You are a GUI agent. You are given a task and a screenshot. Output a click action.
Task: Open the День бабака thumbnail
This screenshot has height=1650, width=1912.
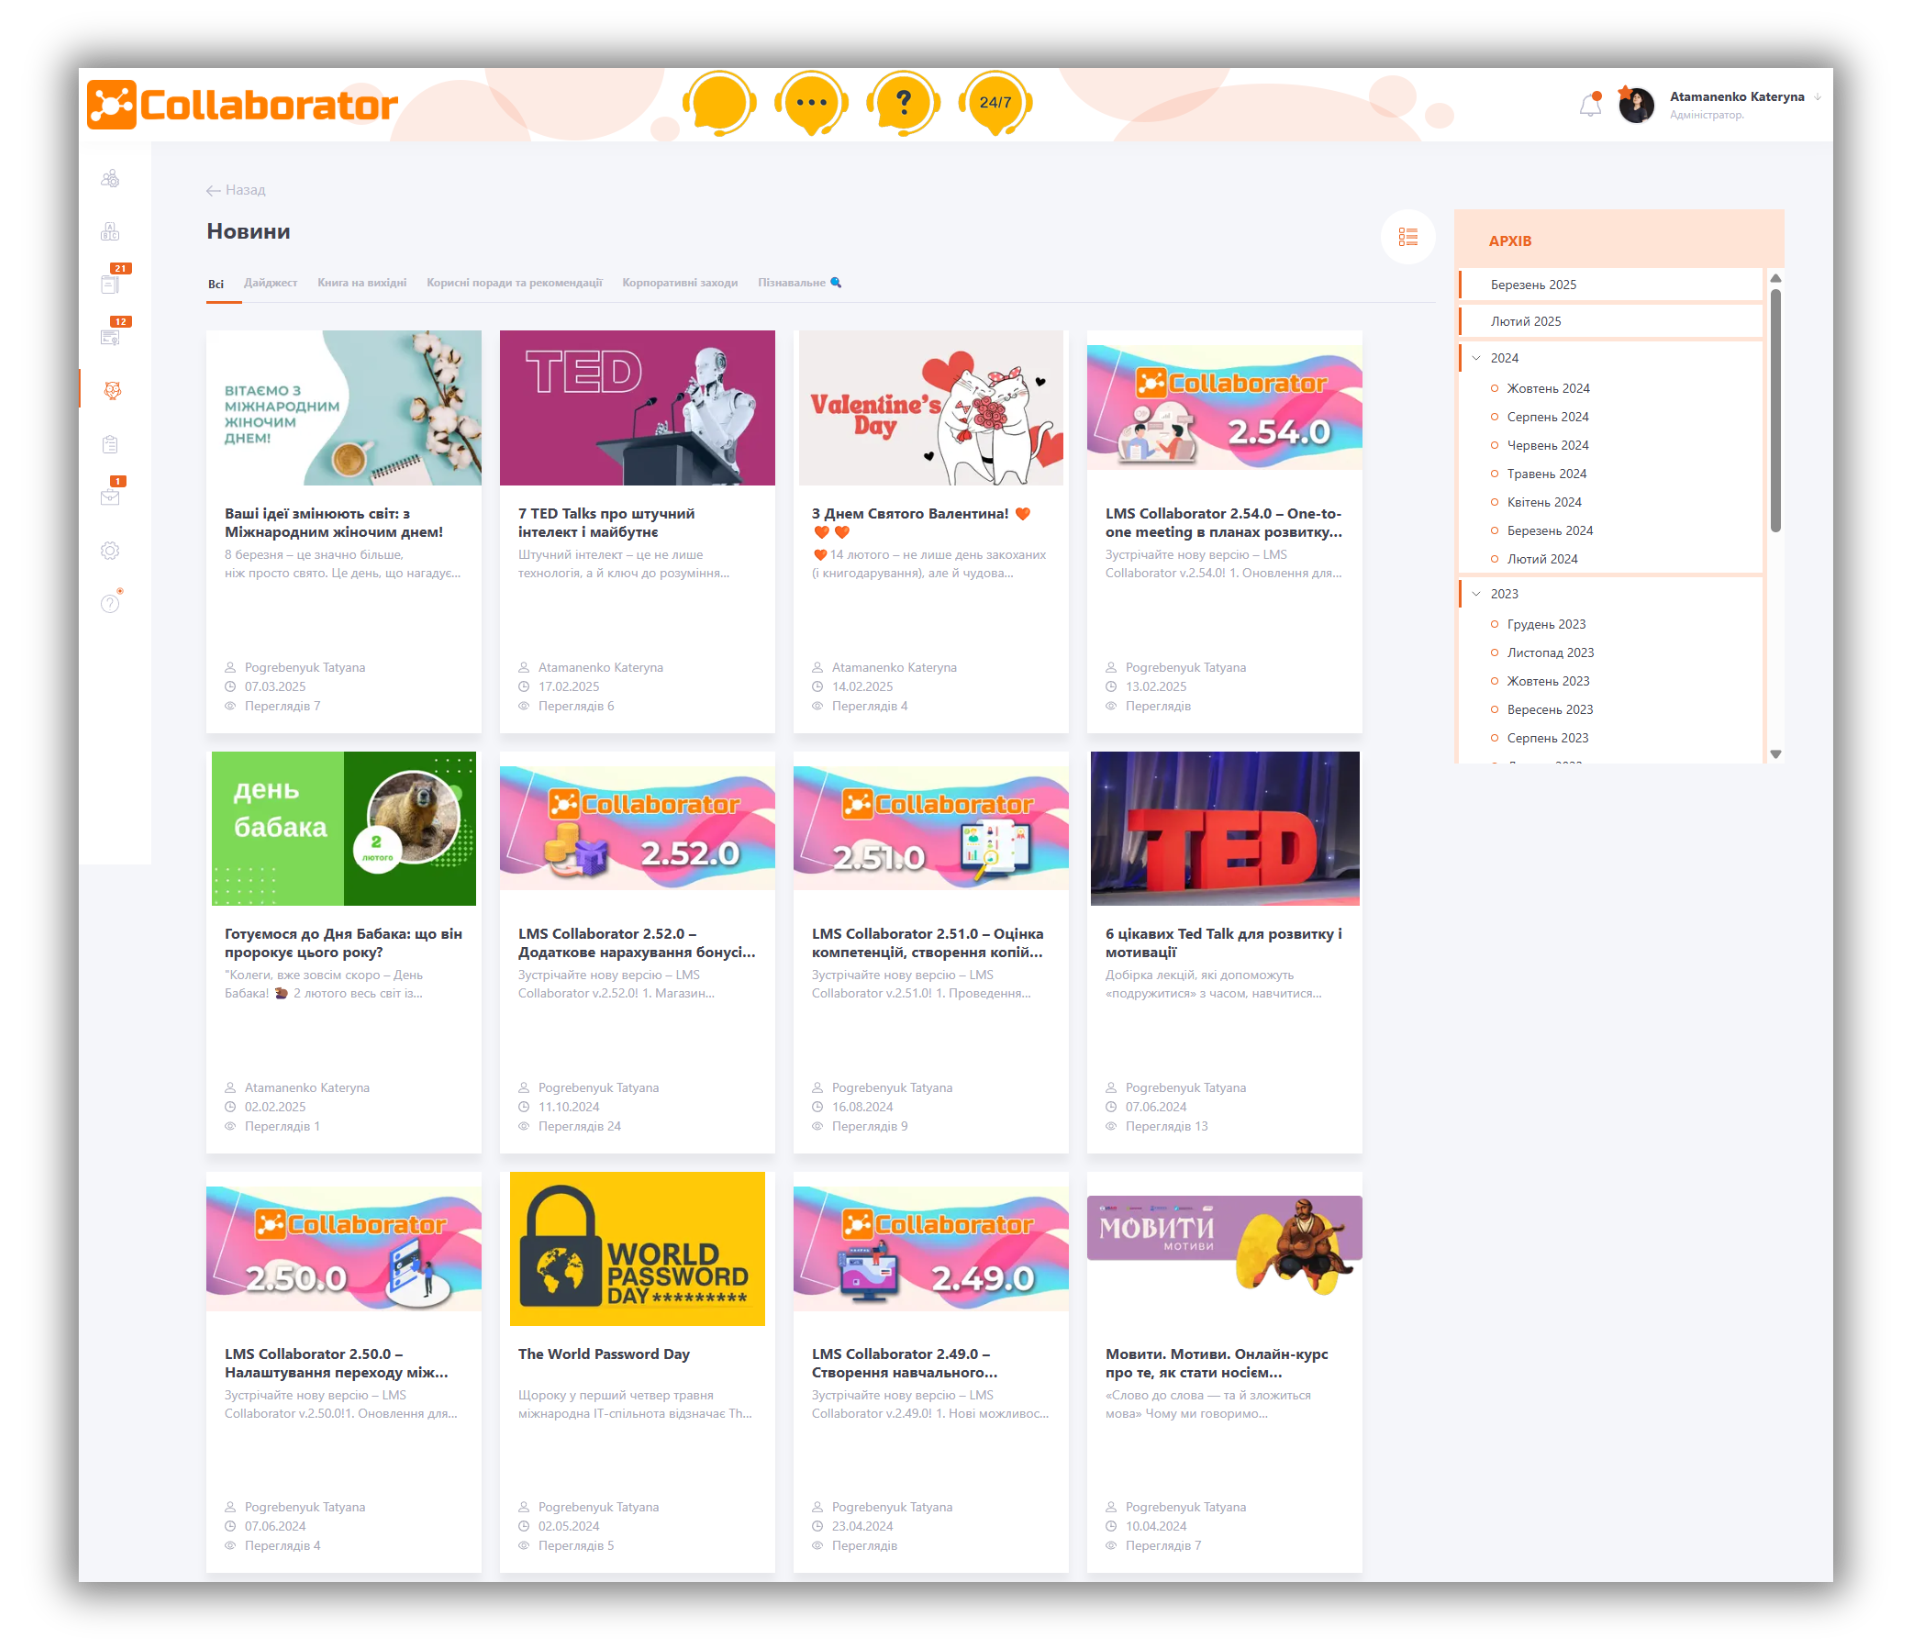[x=344, y=828]
